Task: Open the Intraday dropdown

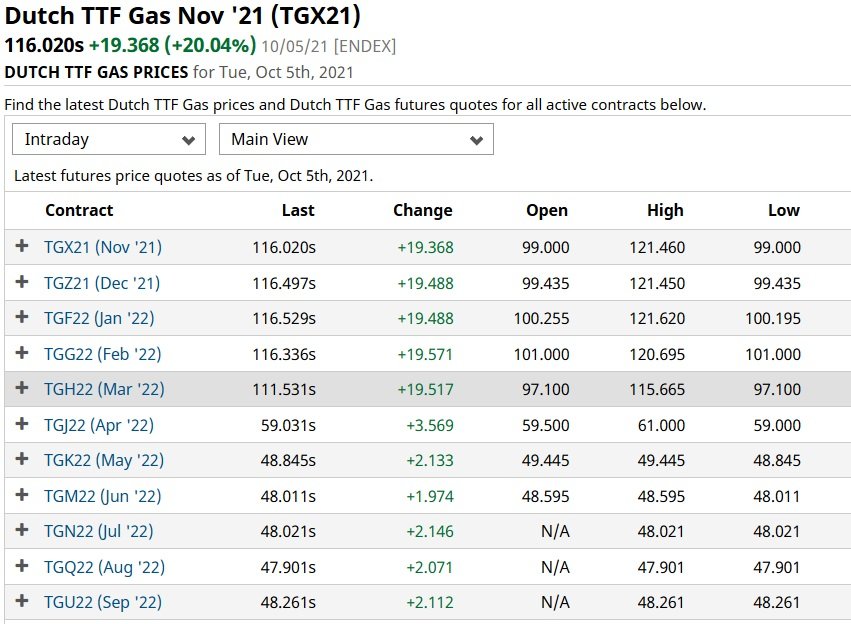Action: coord(109,139)
